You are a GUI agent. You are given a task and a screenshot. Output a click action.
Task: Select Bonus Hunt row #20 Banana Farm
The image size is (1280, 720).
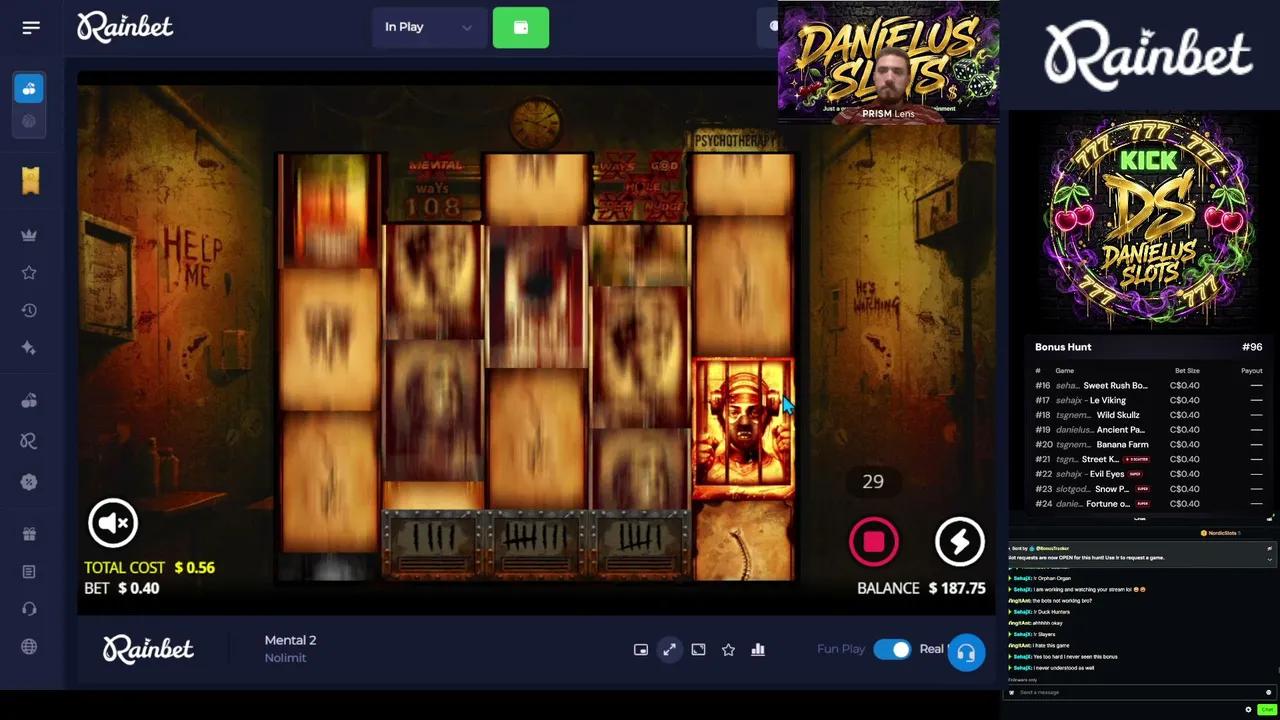[1148, 444]
